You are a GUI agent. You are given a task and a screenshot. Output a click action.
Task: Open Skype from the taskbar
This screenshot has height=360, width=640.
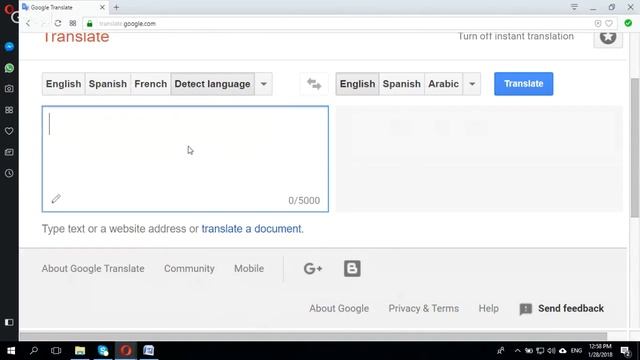[103, 351]
